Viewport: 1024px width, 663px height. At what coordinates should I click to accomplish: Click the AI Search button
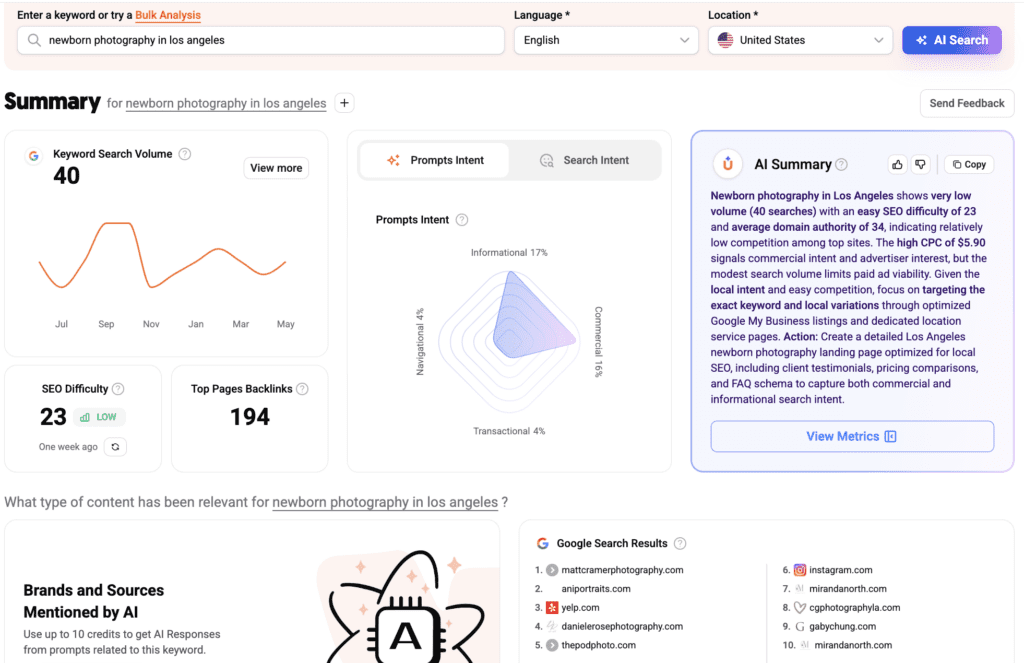952,40
